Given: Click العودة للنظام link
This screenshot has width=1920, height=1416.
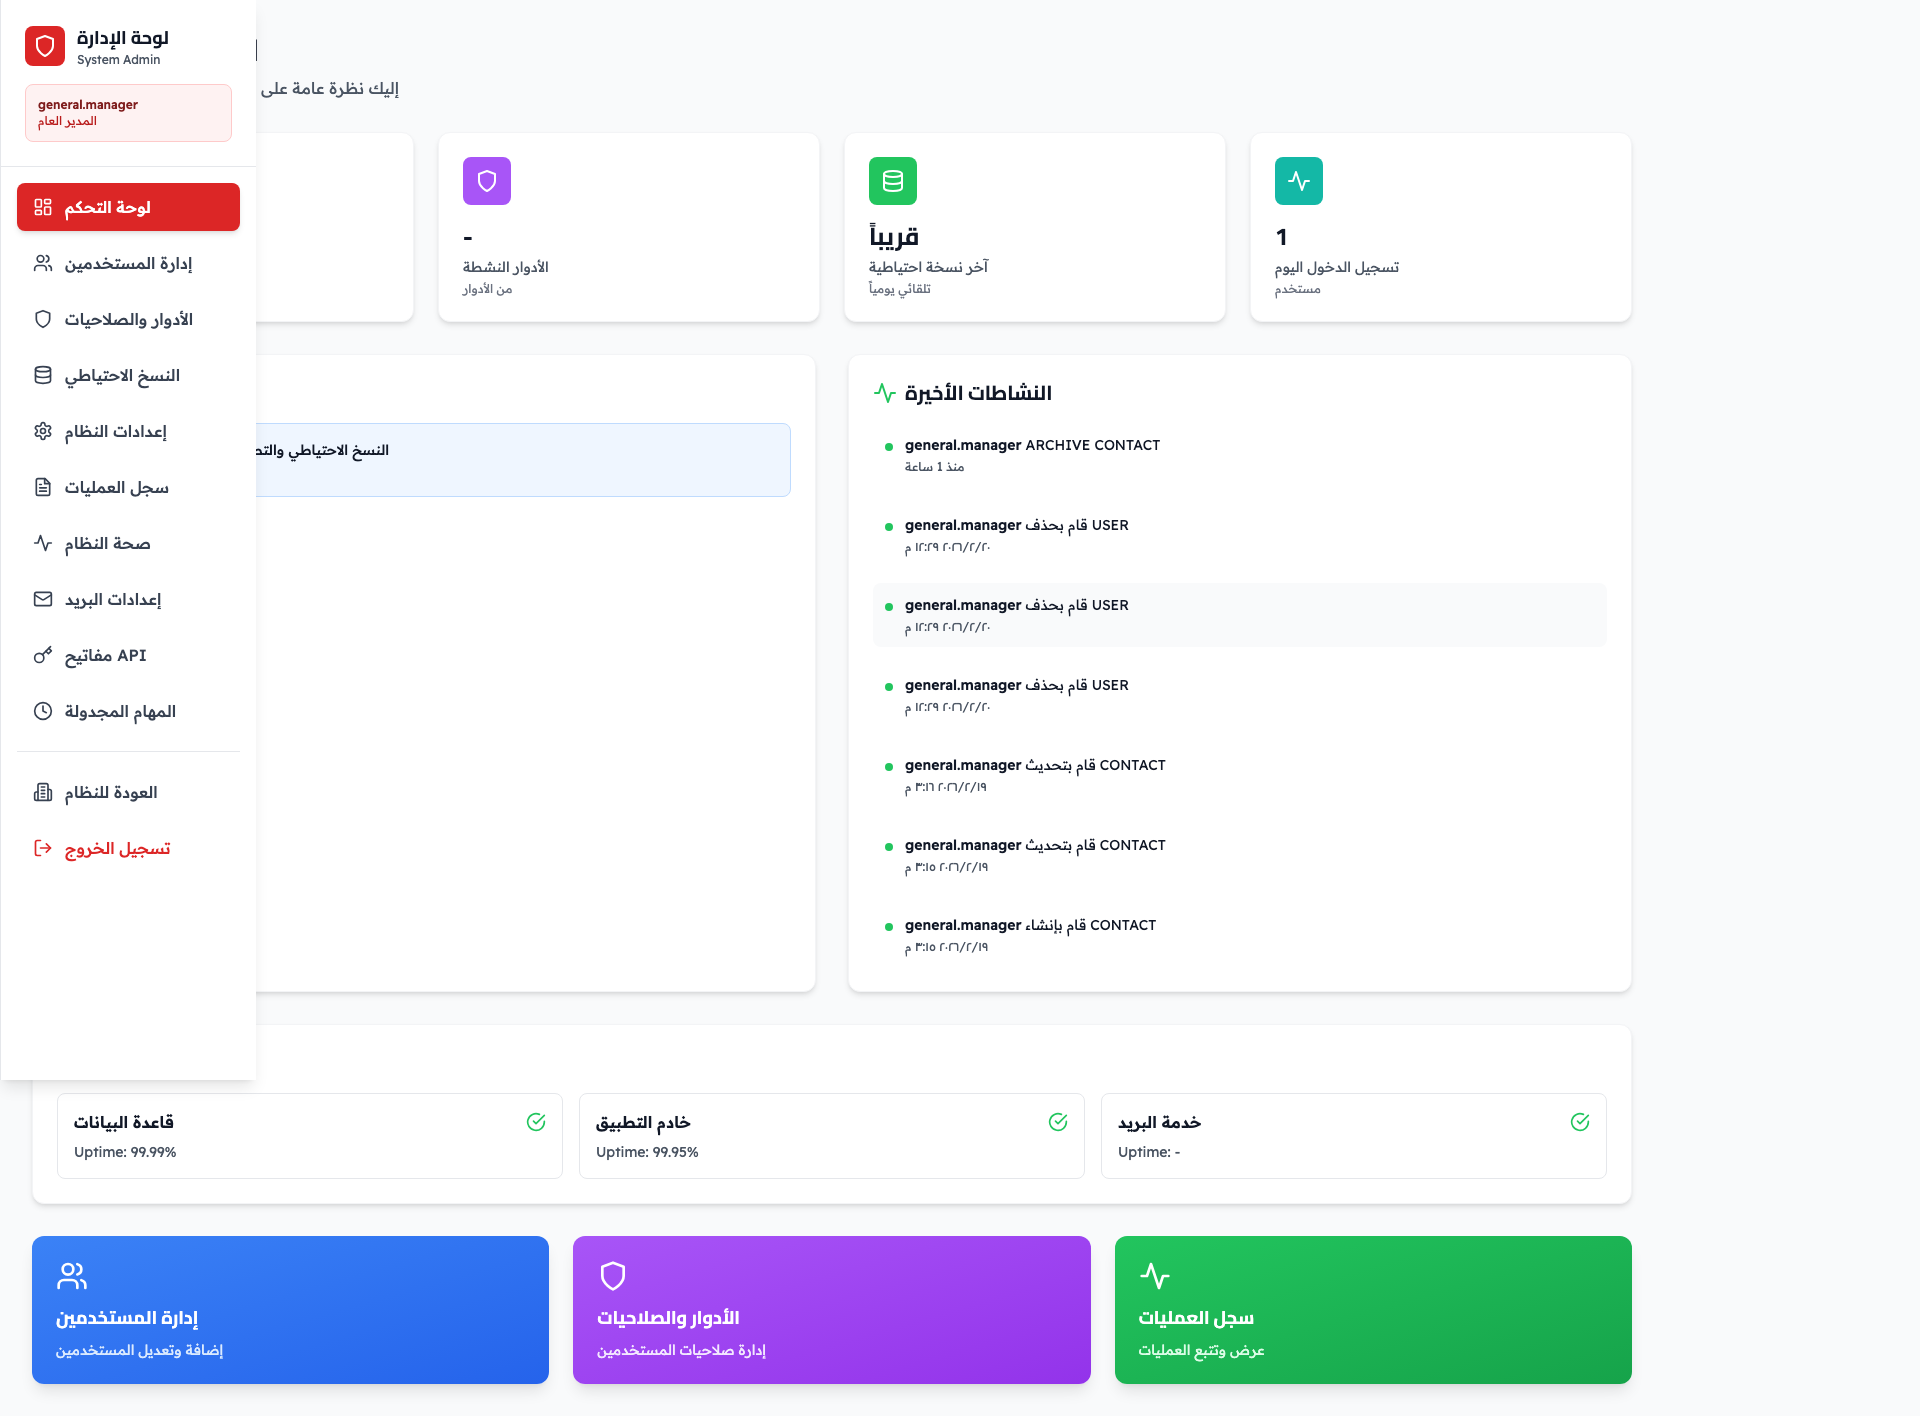Looking at the screenshot, I should pos(110,792).
